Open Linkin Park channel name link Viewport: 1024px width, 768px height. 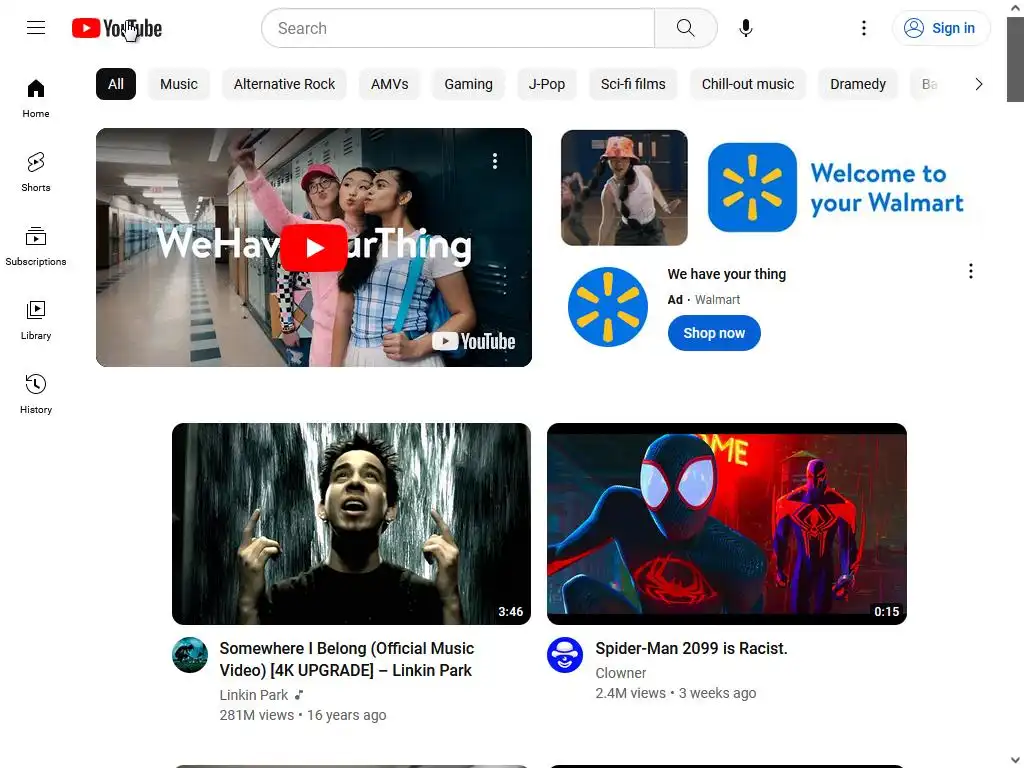253,695
